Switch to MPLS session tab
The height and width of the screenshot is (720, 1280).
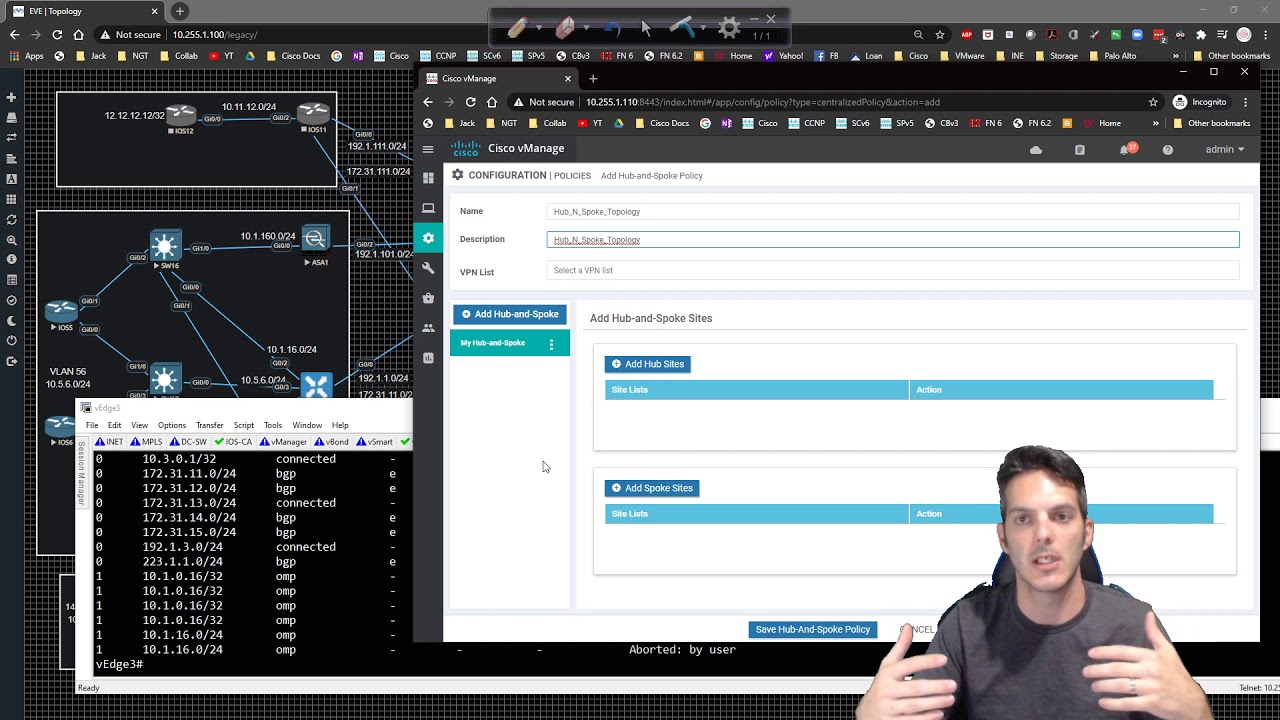146,442
